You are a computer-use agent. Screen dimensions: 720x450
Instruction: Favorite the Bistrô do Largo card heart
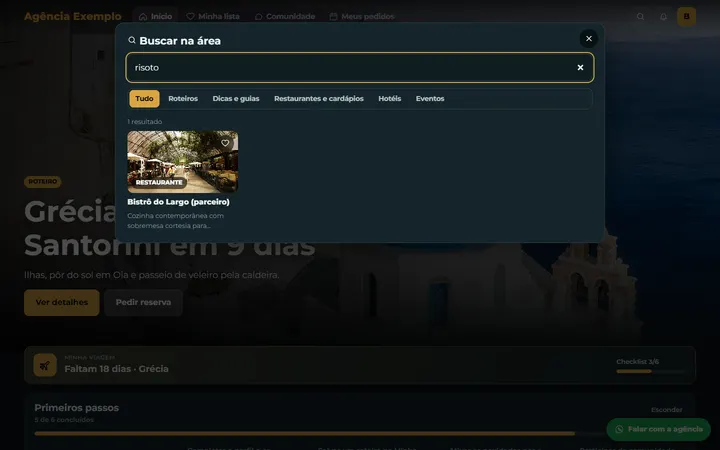pyautogui.click(x=225, y=143)
